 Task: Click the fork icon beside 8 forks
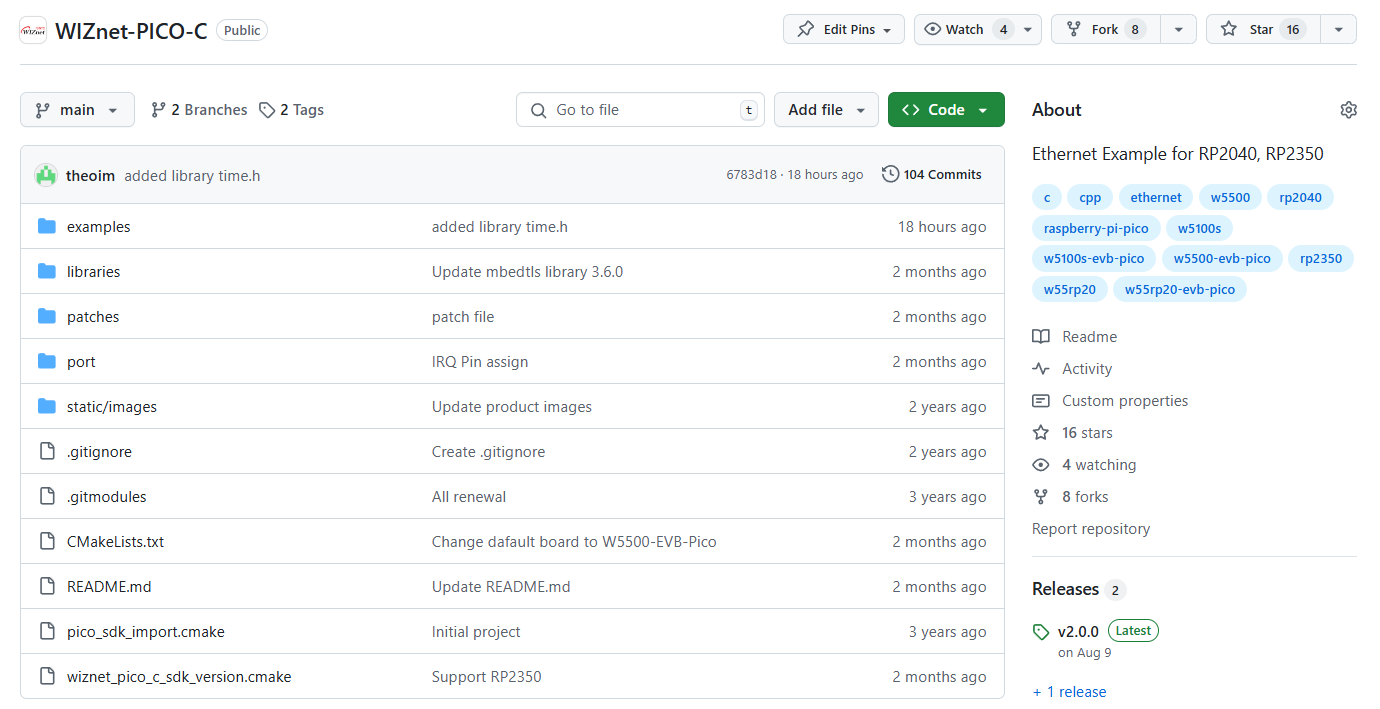1041,497
